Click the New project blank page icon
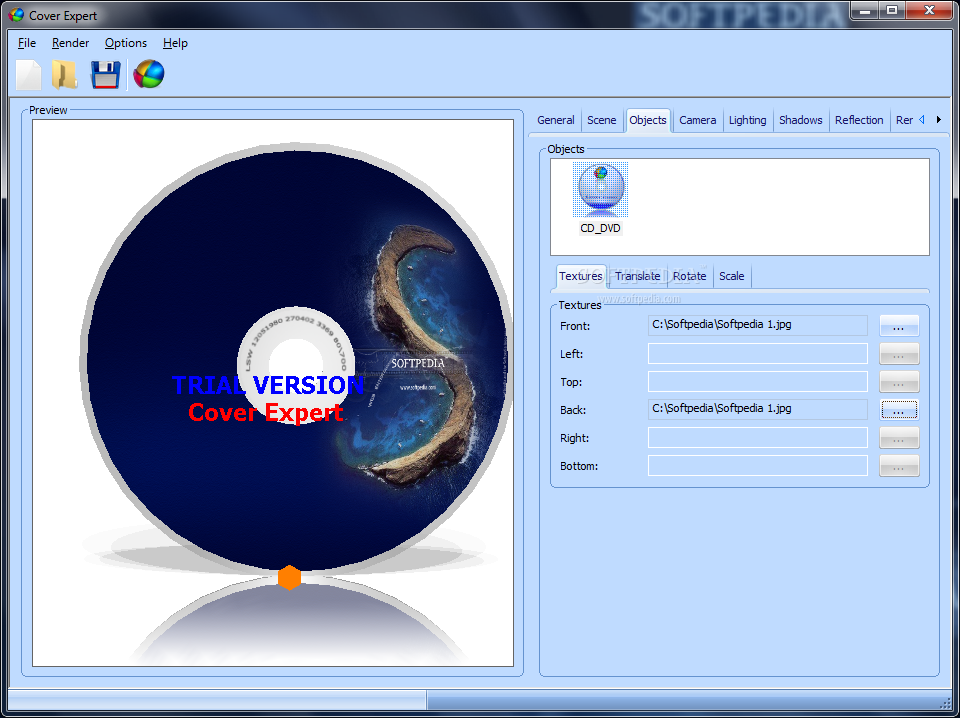The height and width of the screenshot is (718, 960). (x=29, y=75)
